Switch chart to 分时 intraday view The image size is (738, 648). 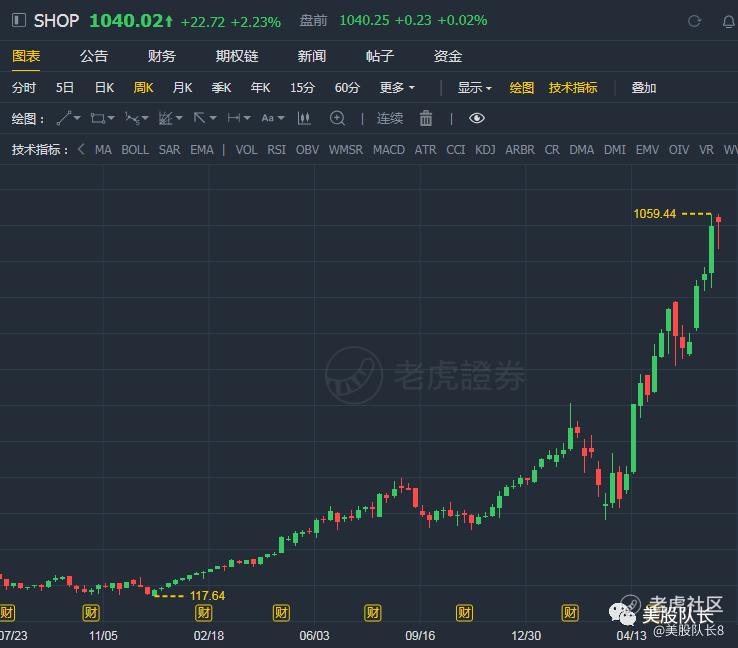pos(24,88)
